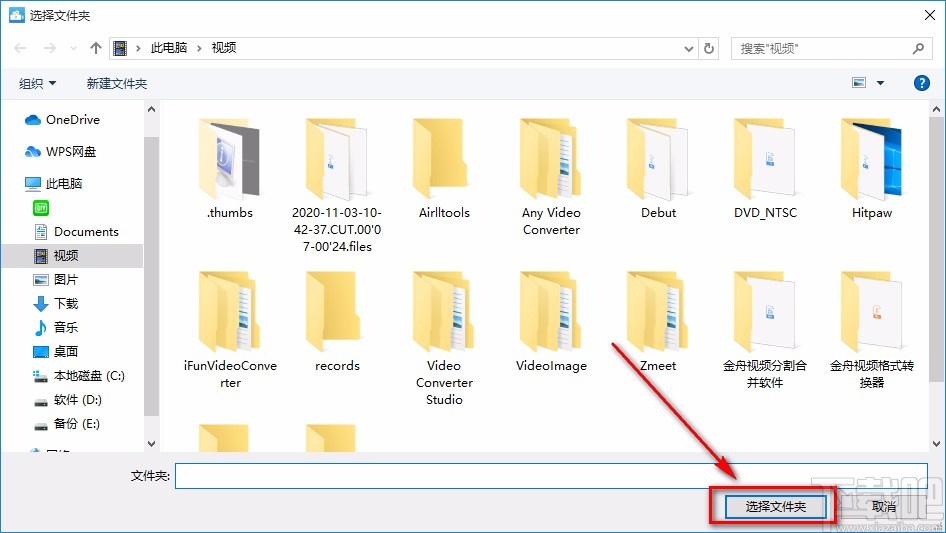Click the magnifier search icon

click(x=918, y=48)
